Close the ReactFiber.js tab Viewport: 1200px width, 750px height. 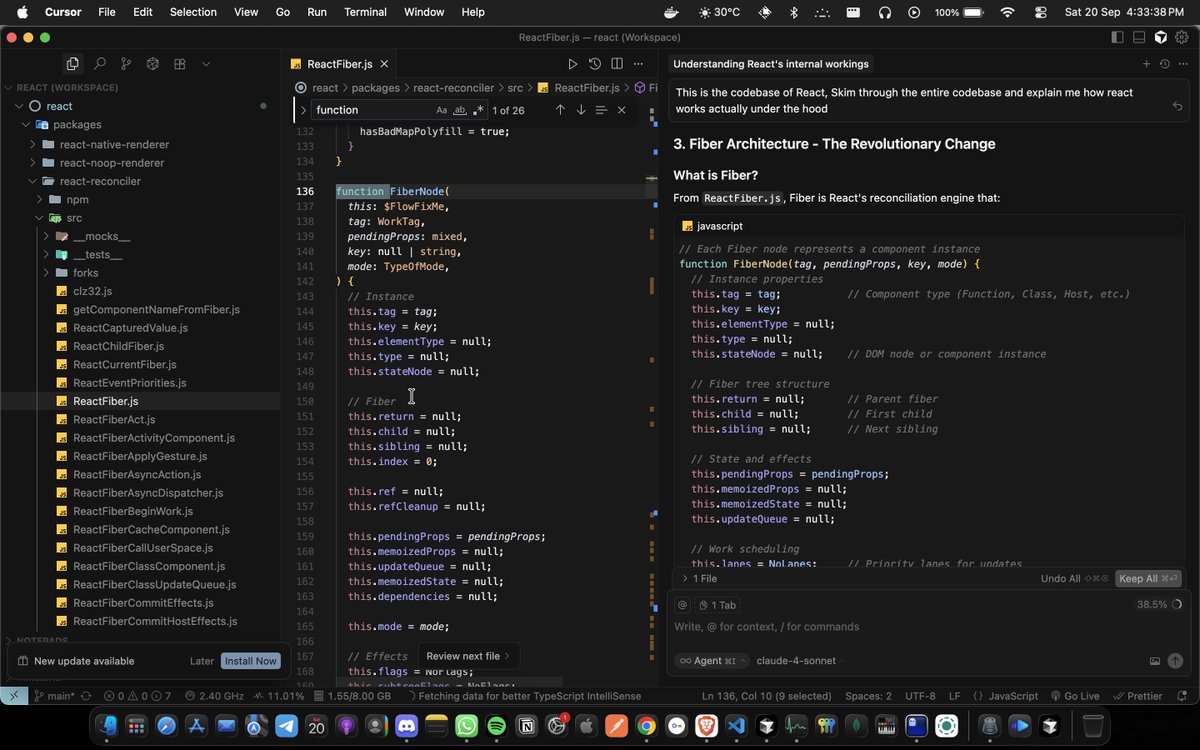coord(384,63)
